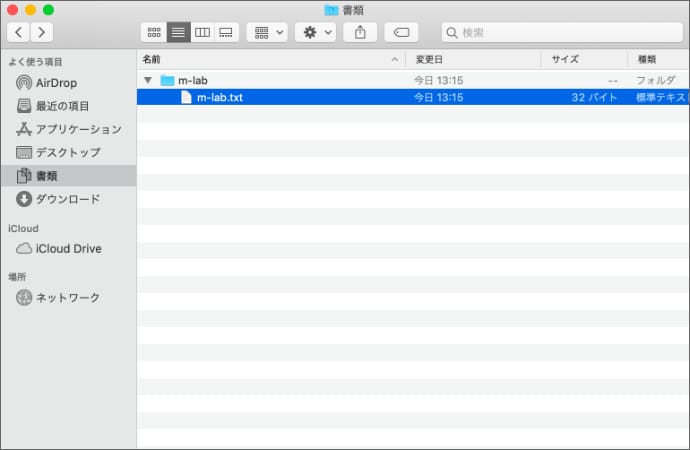Switch to column view mode
The width and height of the screenshot is (690, 450).
click(202, 32)
